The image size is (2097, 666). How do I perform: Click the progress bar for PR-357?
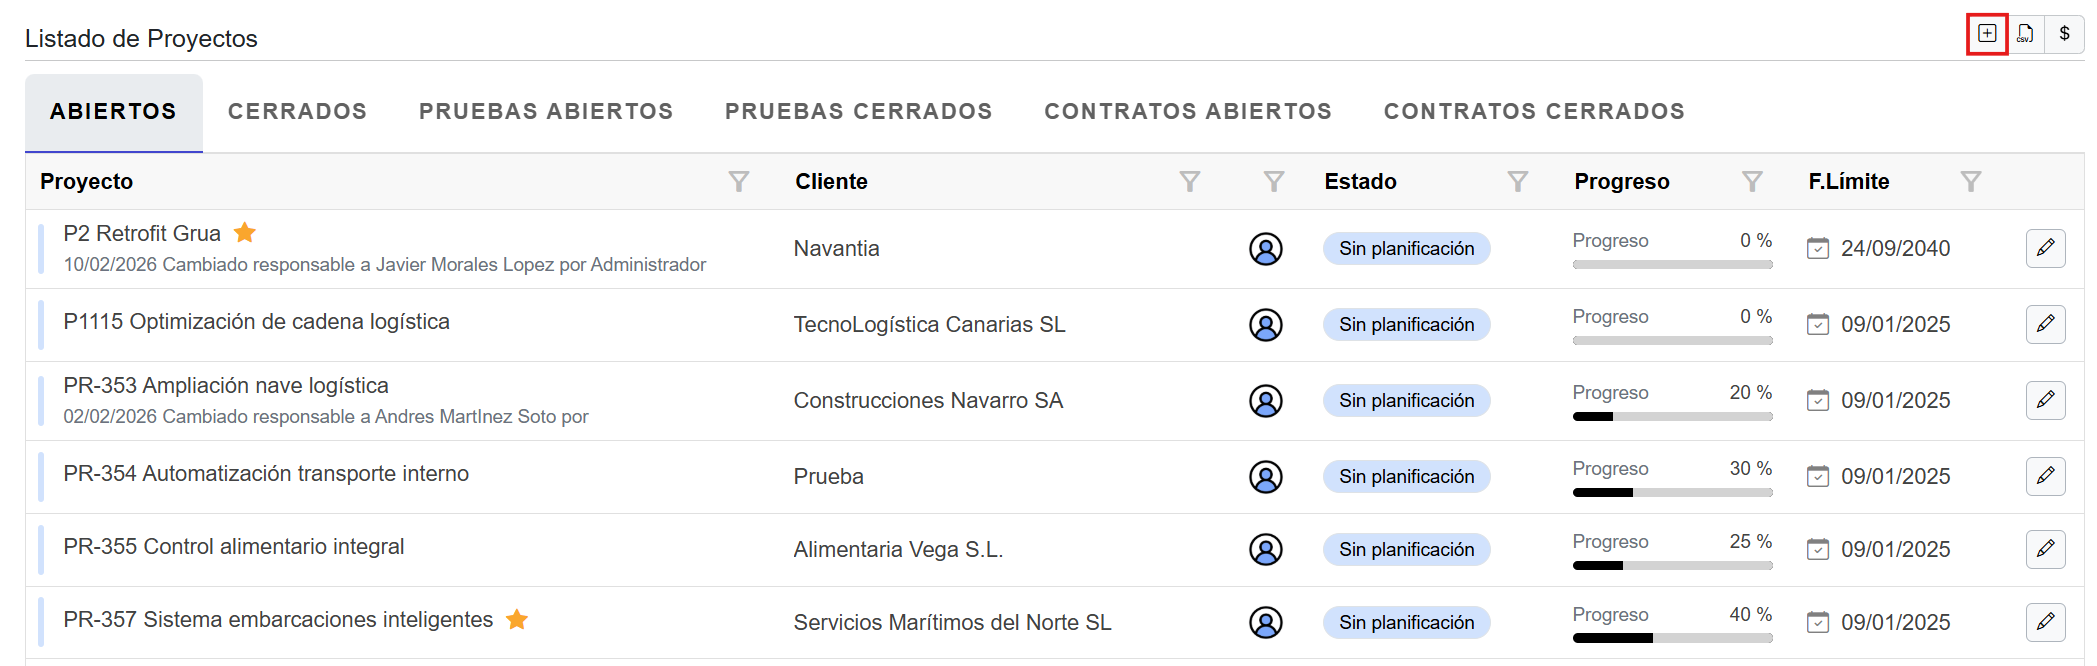tap(1672, 638)
